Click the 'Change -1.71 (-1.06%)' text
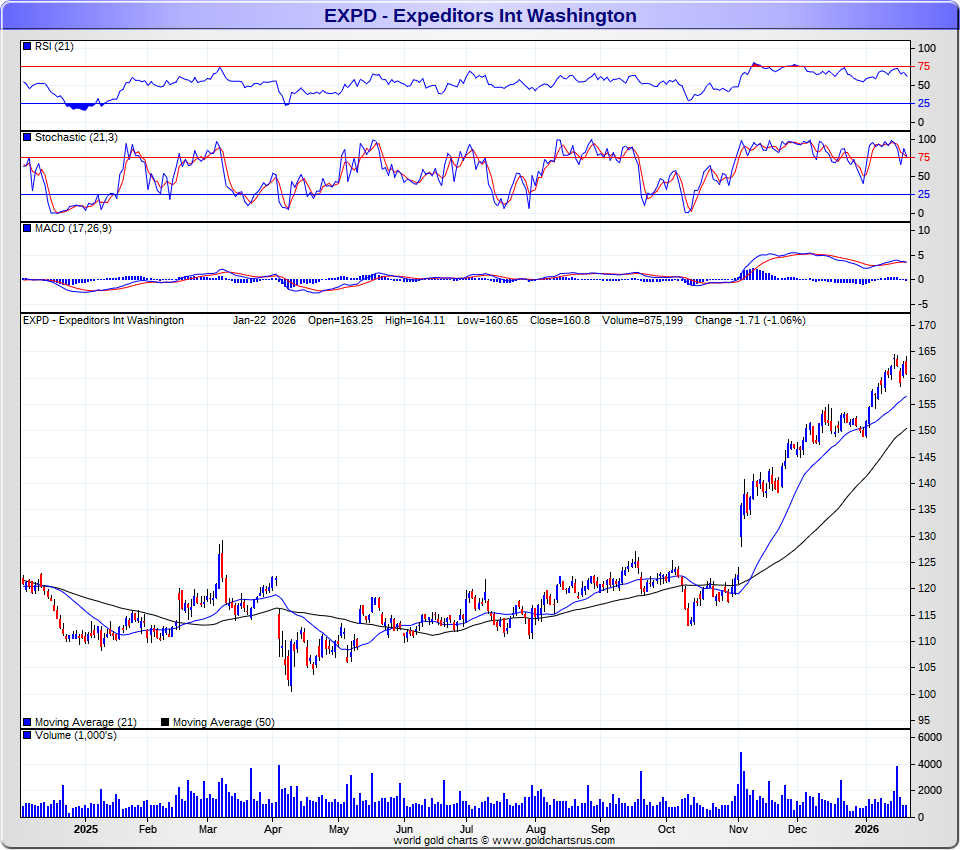The height and width of the screenshot is (850, 960). pyautogui.click(x=750, y=320)
